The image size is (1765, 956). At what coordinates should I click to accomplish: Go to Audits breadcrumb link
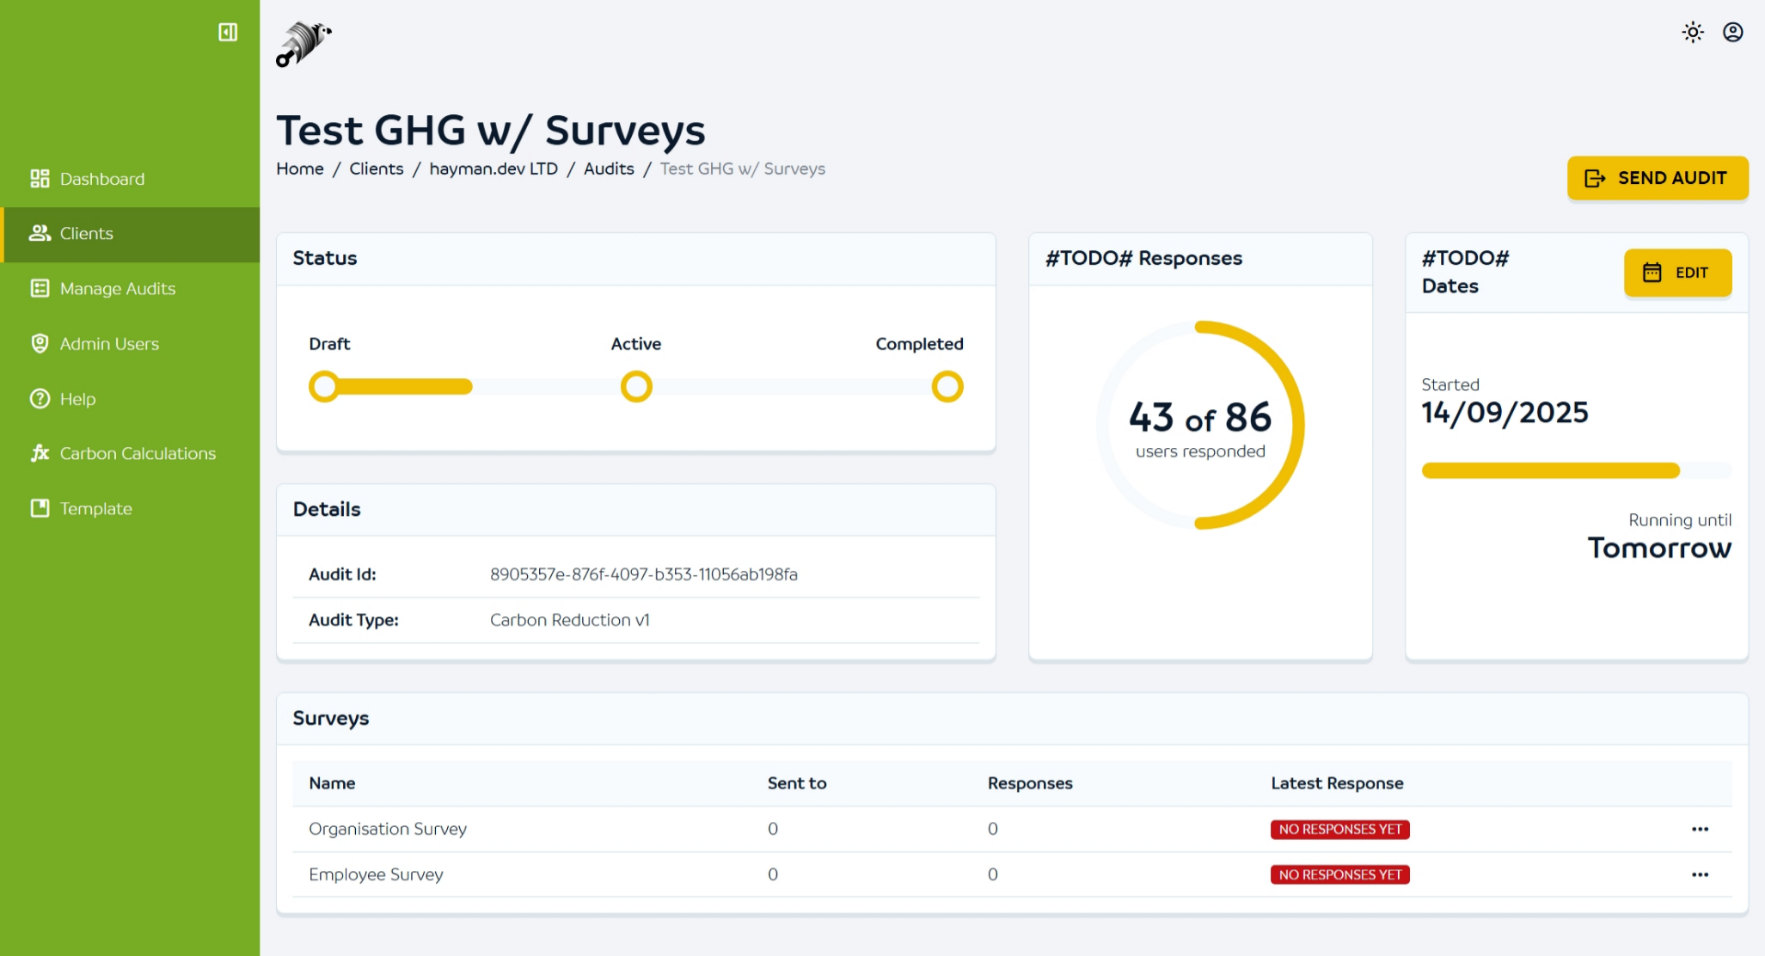[609, 169]
